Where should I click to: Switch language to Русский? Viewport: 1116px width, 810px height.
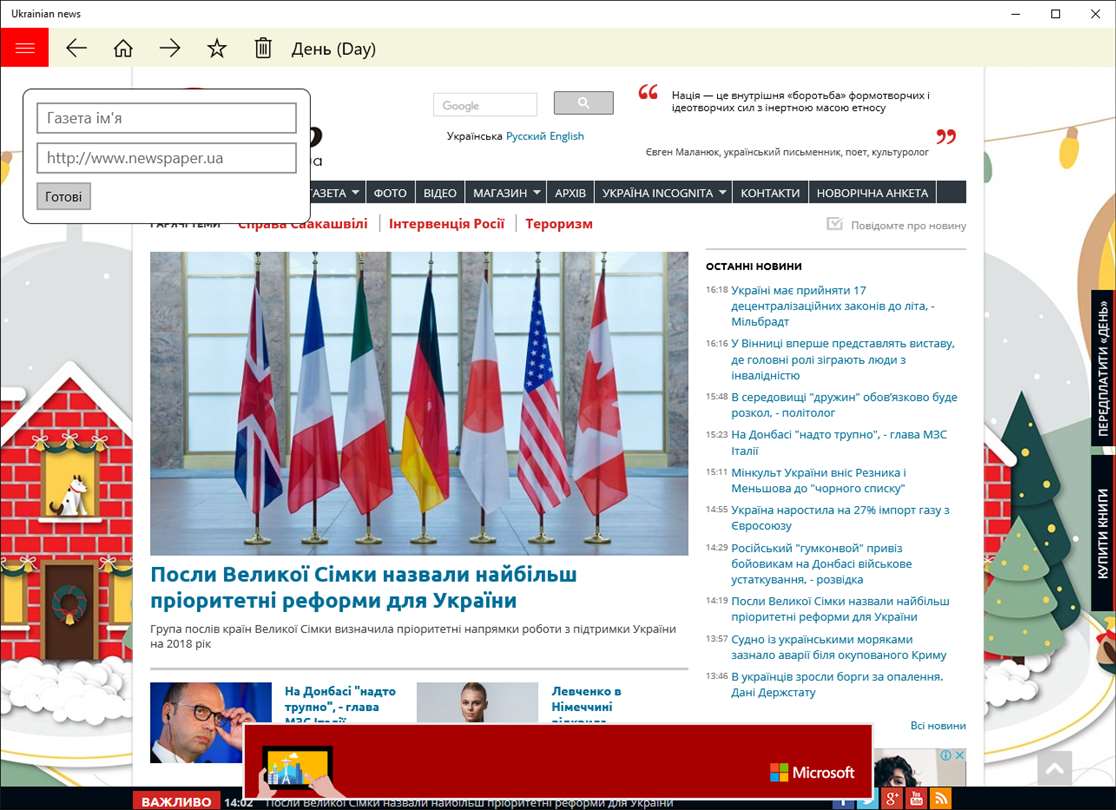pos(526,136)
